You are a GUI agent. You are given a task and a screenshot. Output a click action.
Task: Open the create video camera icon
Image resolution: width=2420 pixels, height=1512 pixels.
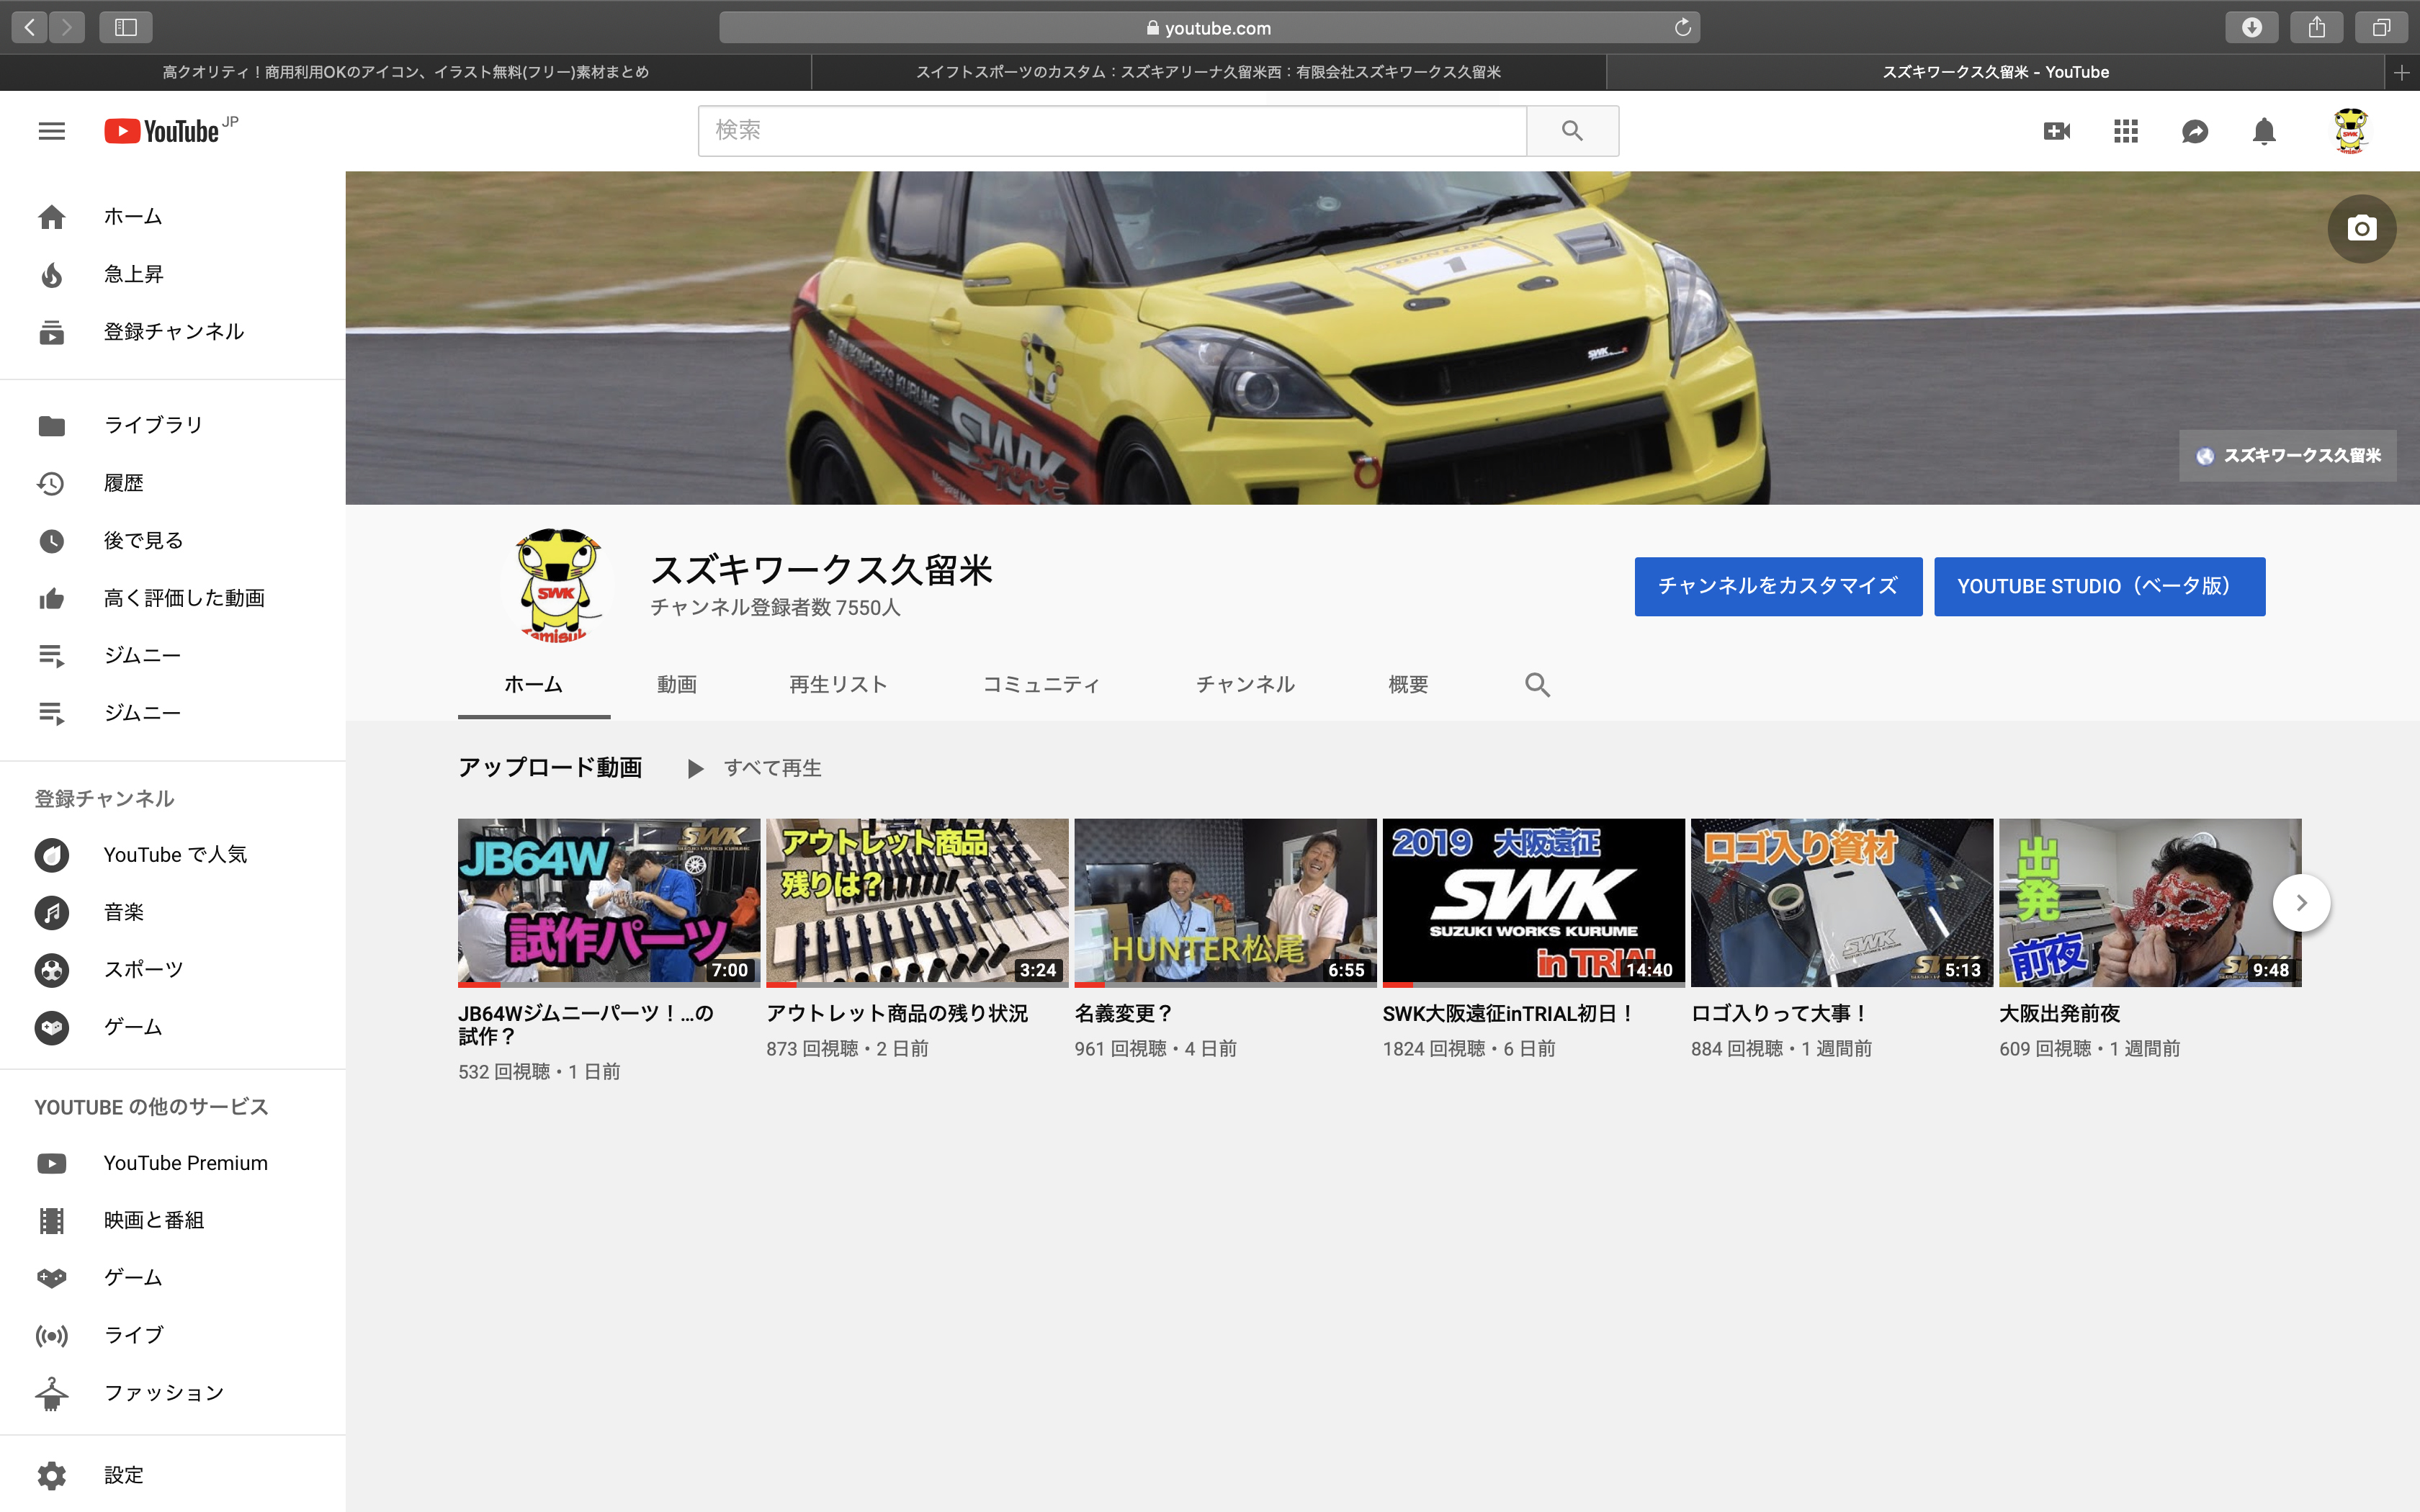(x=2056, y=131)
